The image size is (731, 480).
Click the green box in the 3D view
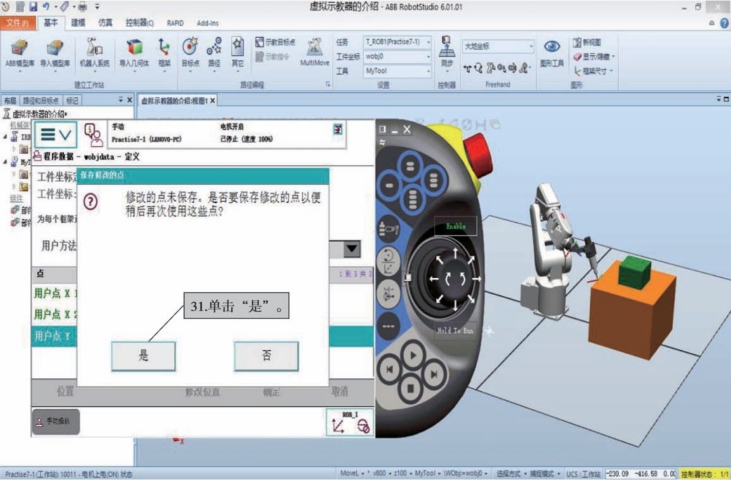coord(634,271)
